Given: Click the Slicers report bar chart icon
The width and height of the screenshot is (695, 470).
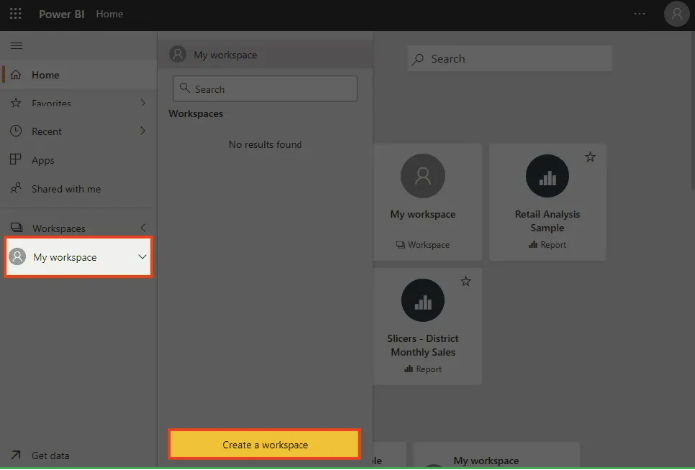Looking at the screenshot, I should pyautogui.click(x=423, y=300).
